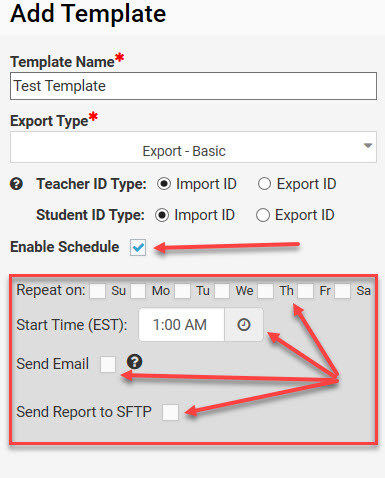Tick the Th repeat day checkbox
The image size is (385, 478).
(265, 291)
